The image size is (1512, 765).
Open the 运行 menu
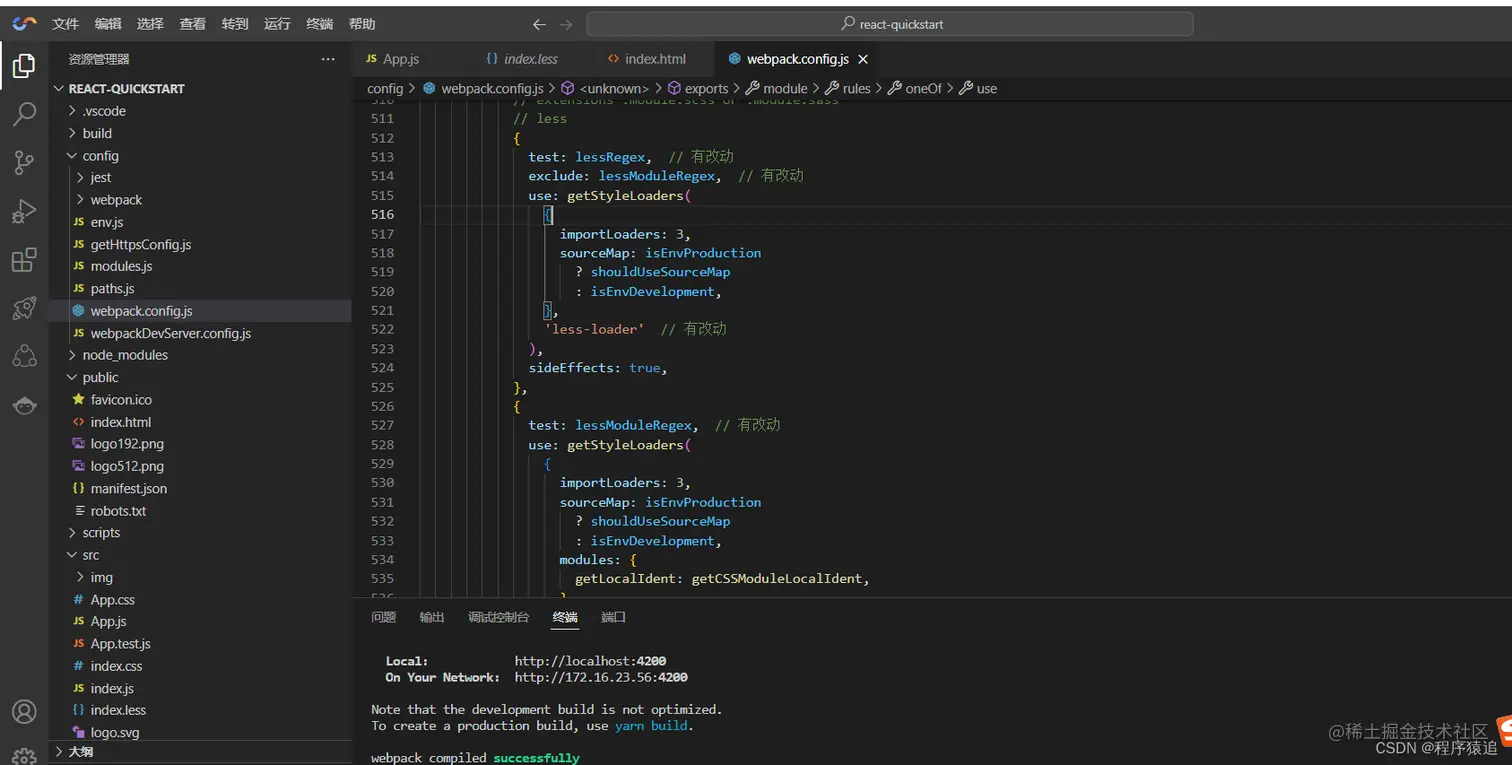(x=277, y=24)
